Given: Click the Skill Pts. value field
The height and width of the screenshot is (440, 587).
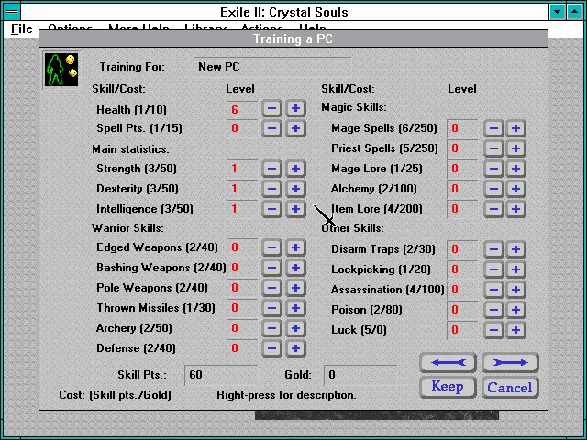Looking at the screenshot, I should [221, 375].
